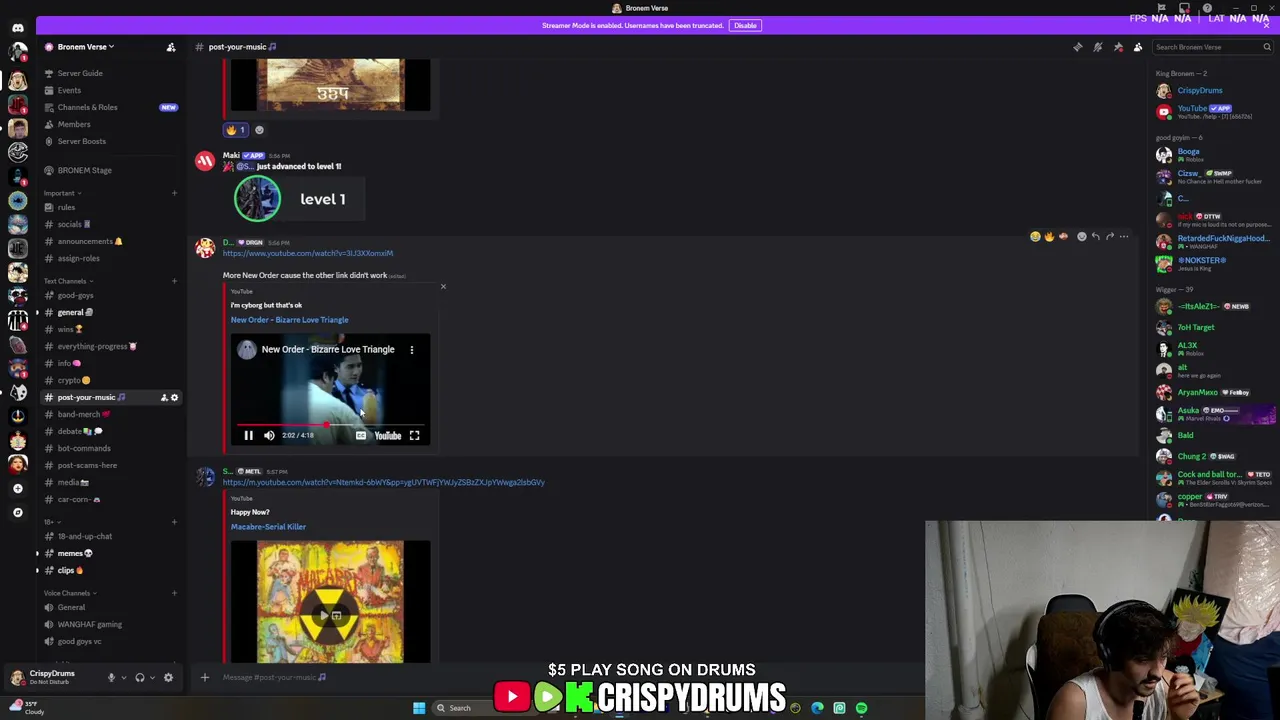Open Spotify from the Windows taskbar
This screenshot has width=1280, height=720.
tap(861, 708)
